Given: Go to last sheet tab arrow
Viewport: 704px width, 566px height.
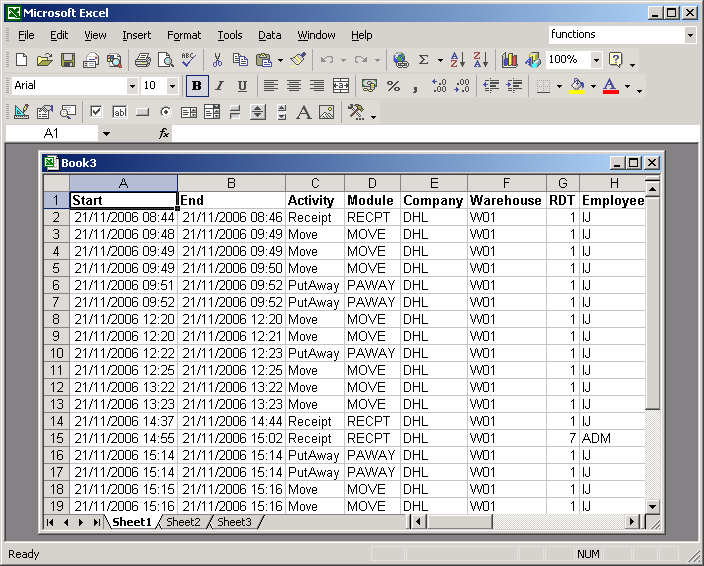Looking at the screenshot, I should coord(97,522).
